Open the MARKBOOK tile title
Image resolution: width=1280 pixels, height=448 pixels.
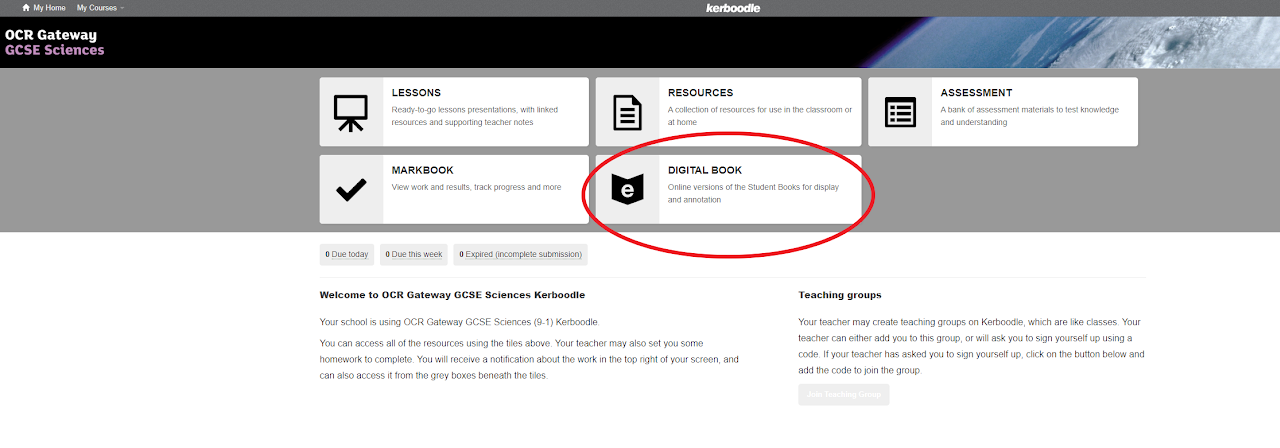(422, 171)
